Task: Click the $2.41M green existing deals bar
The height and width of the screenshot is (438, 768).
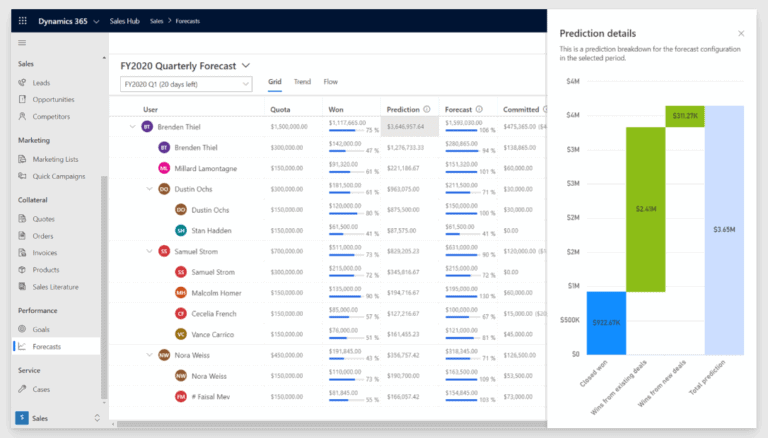Action: [x=646, y=209]
